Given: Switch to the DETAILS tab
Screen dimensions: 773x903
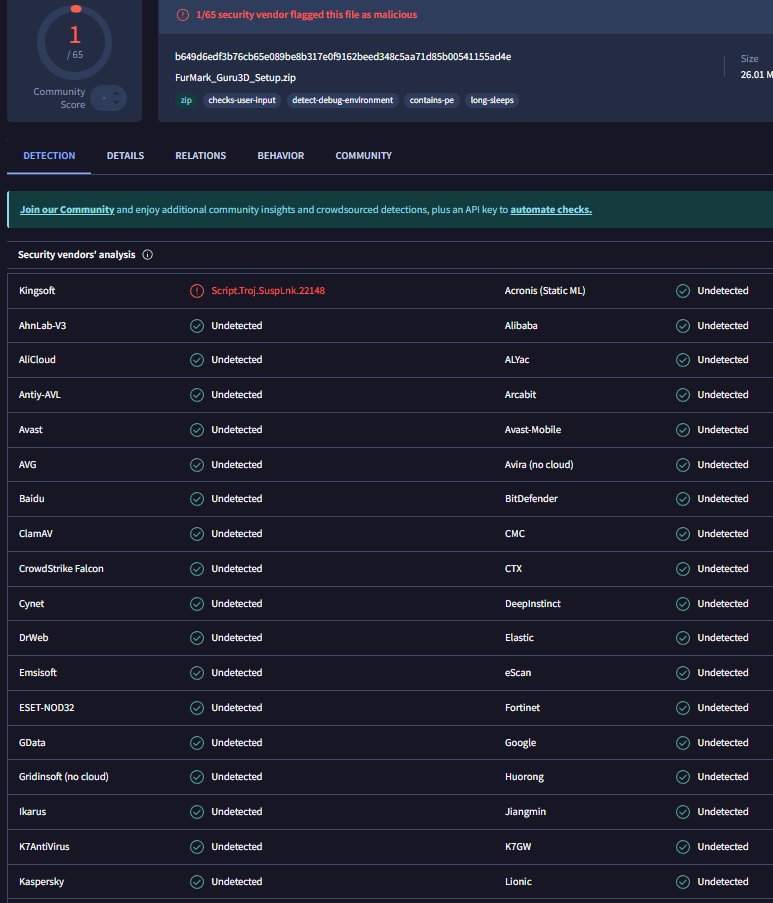Looking at the screenshot, I should (125, 155).
